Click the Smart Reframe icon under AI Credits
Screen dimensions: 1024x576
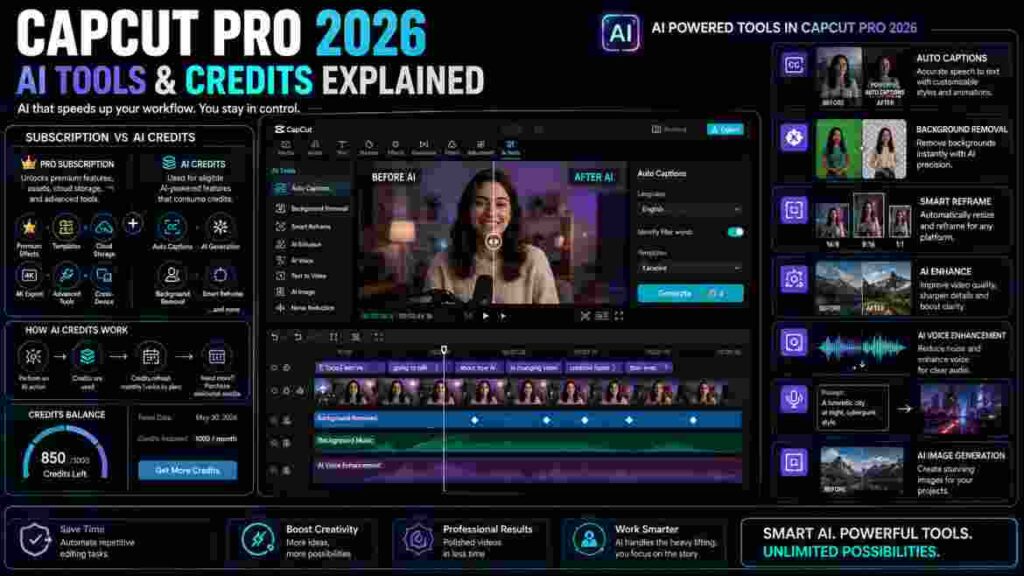(x=220, y=275)
